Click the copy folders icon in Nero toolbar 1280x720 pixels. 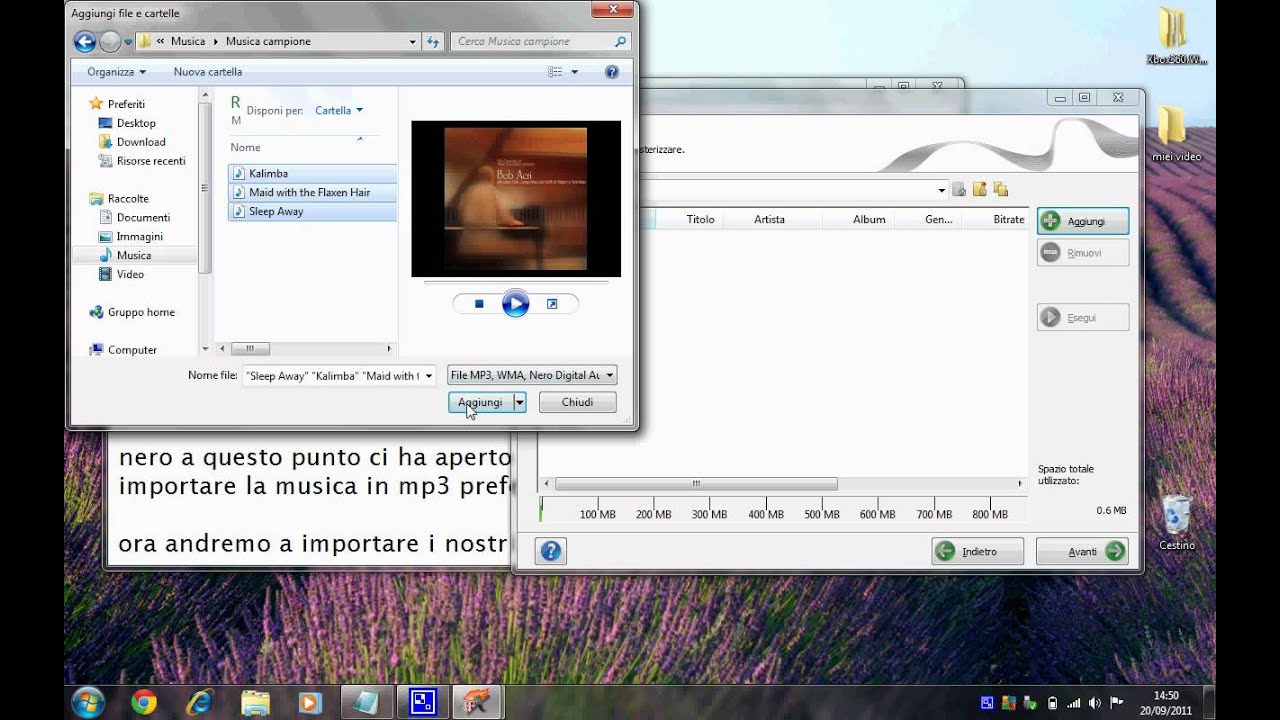click(1001, 190)
